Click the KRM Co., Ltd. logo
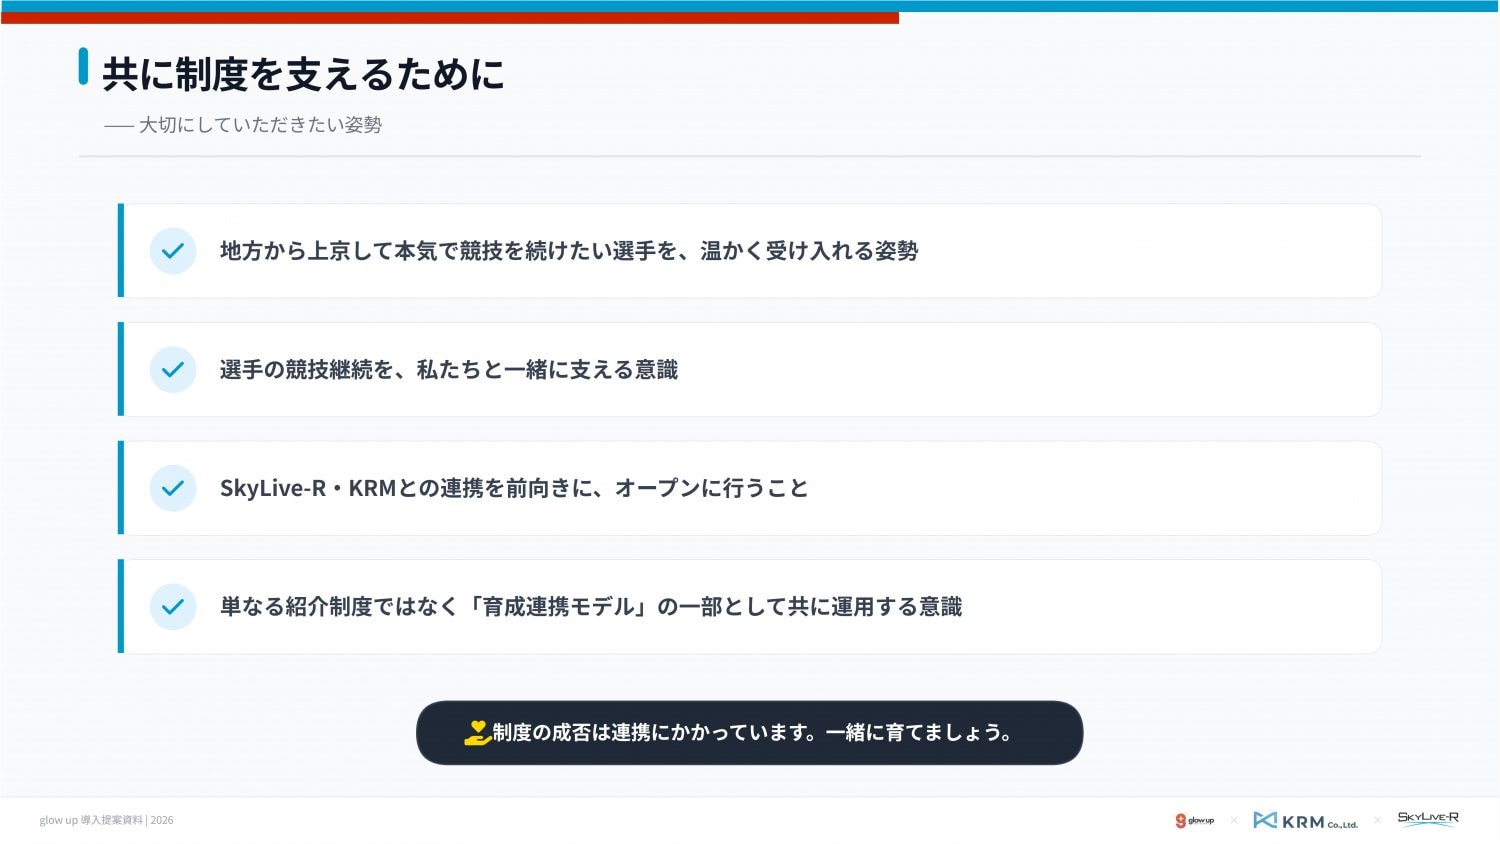The image size is (1500, 844). point(1305,820)
